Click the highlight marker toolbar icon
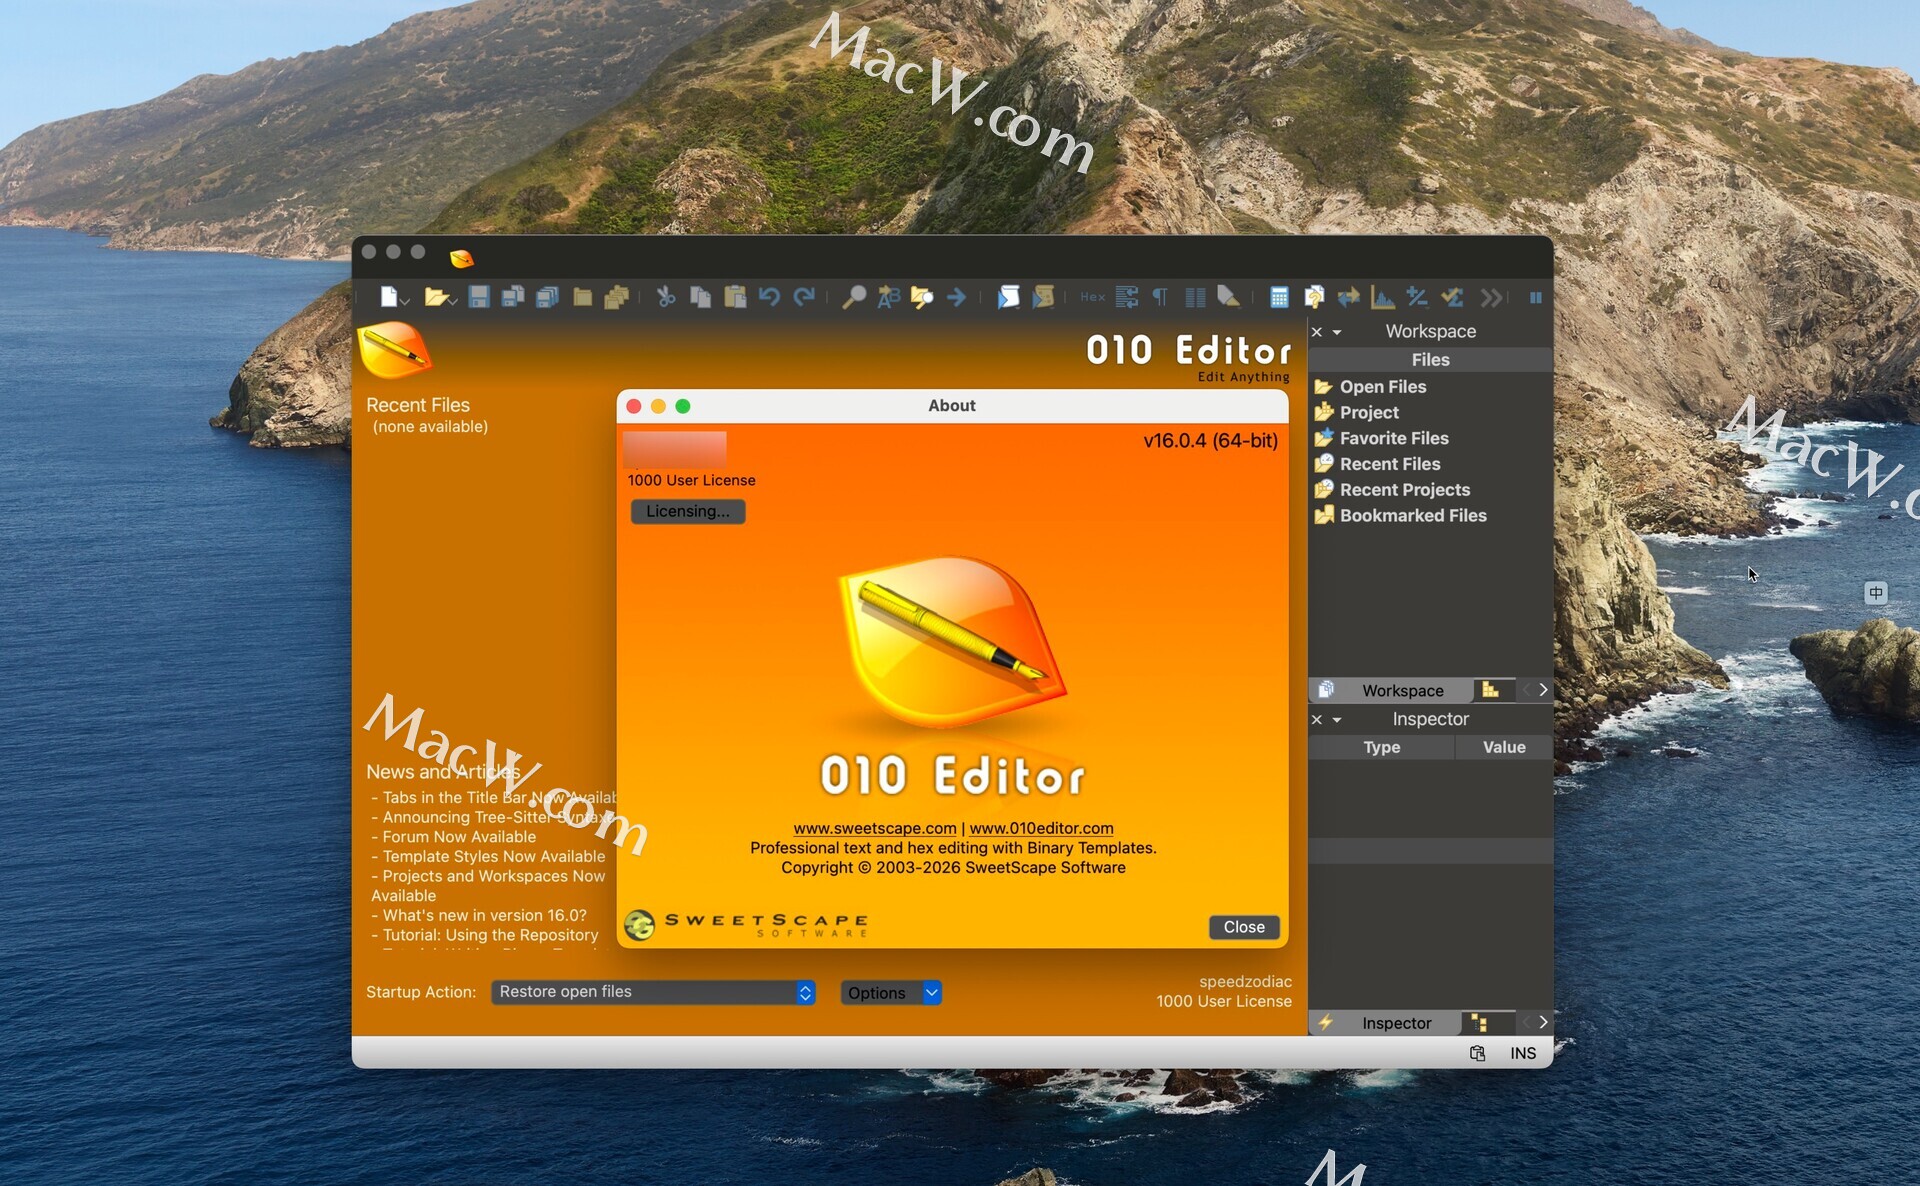The height and width of the screenshot is (1186, 1920). [1229, 297]
